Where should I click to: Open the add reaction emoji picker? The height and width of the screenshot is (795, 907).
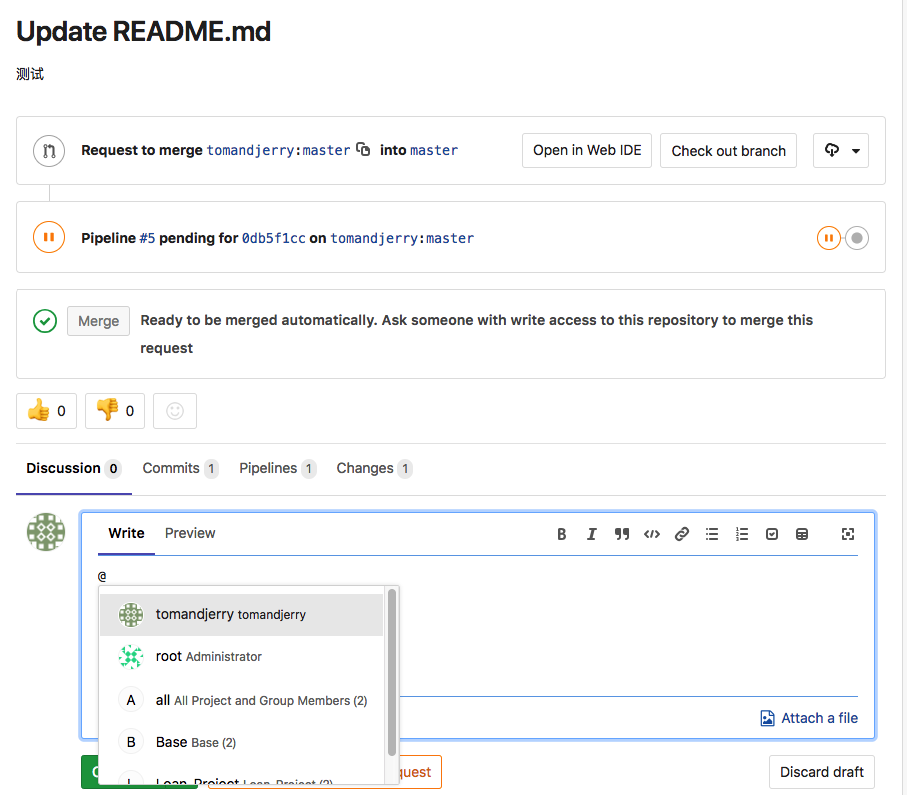pyautogui.click(x=175, y=411)
